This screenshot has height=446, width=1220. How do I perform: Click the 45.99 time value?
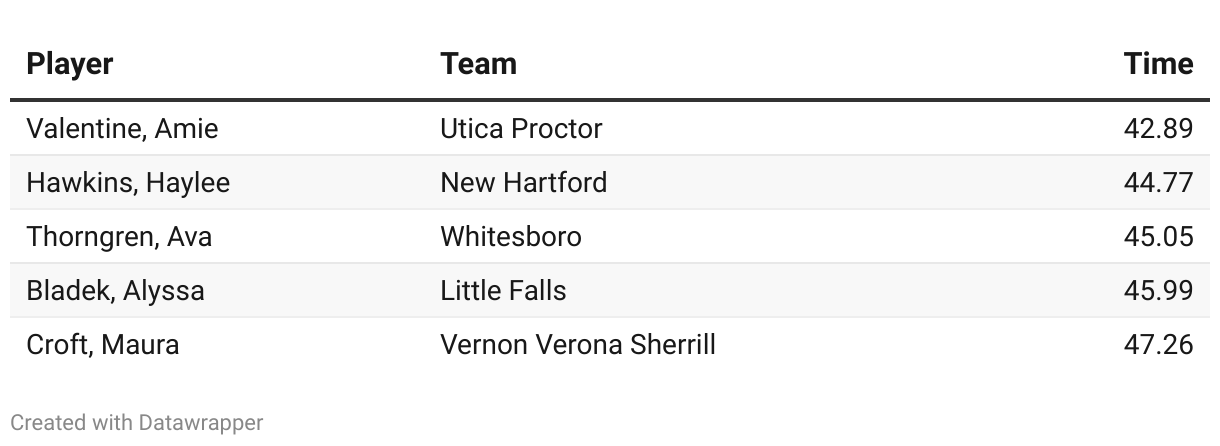1158,291
